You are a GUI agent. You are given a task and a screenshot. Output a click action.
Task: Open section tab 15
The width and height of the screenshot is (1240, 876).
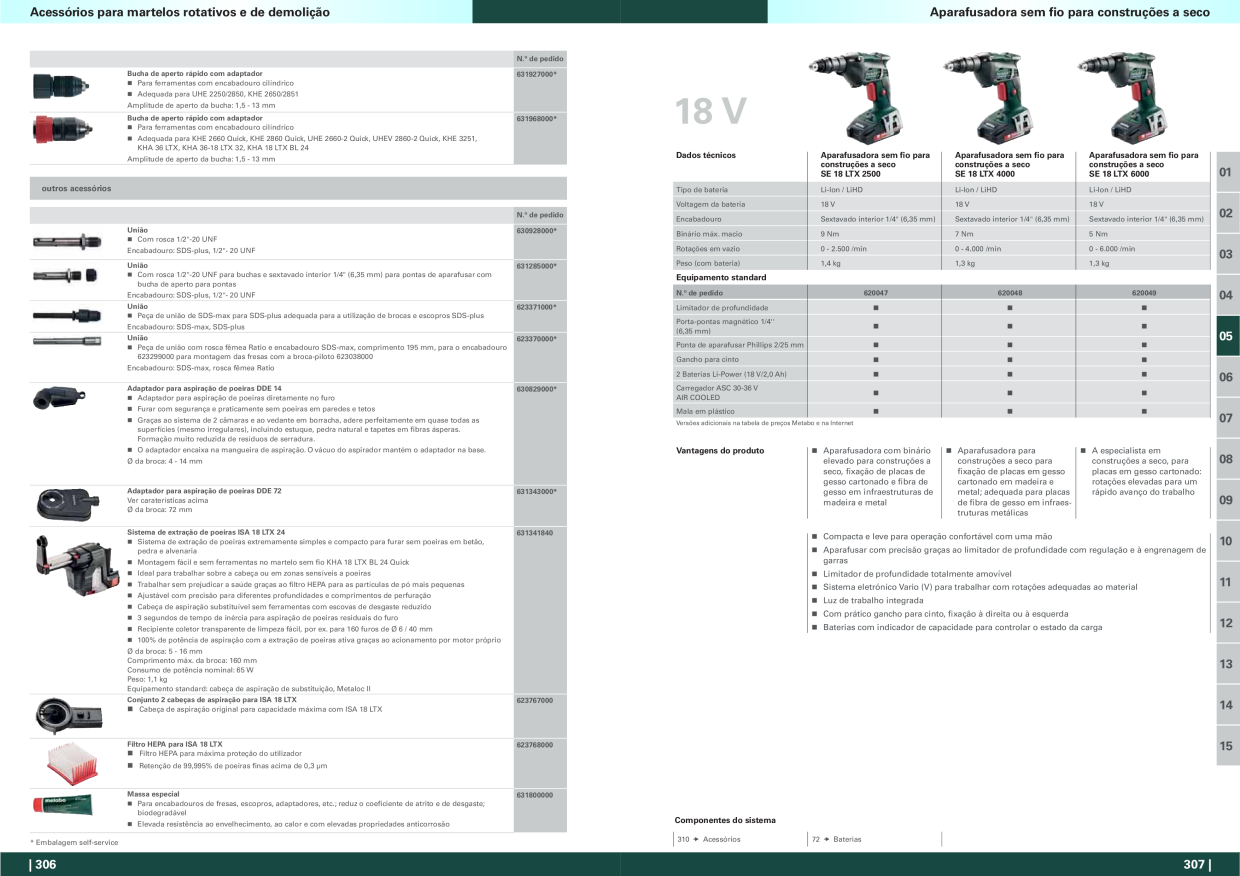pyautogui.click(x=1227, y=747)
